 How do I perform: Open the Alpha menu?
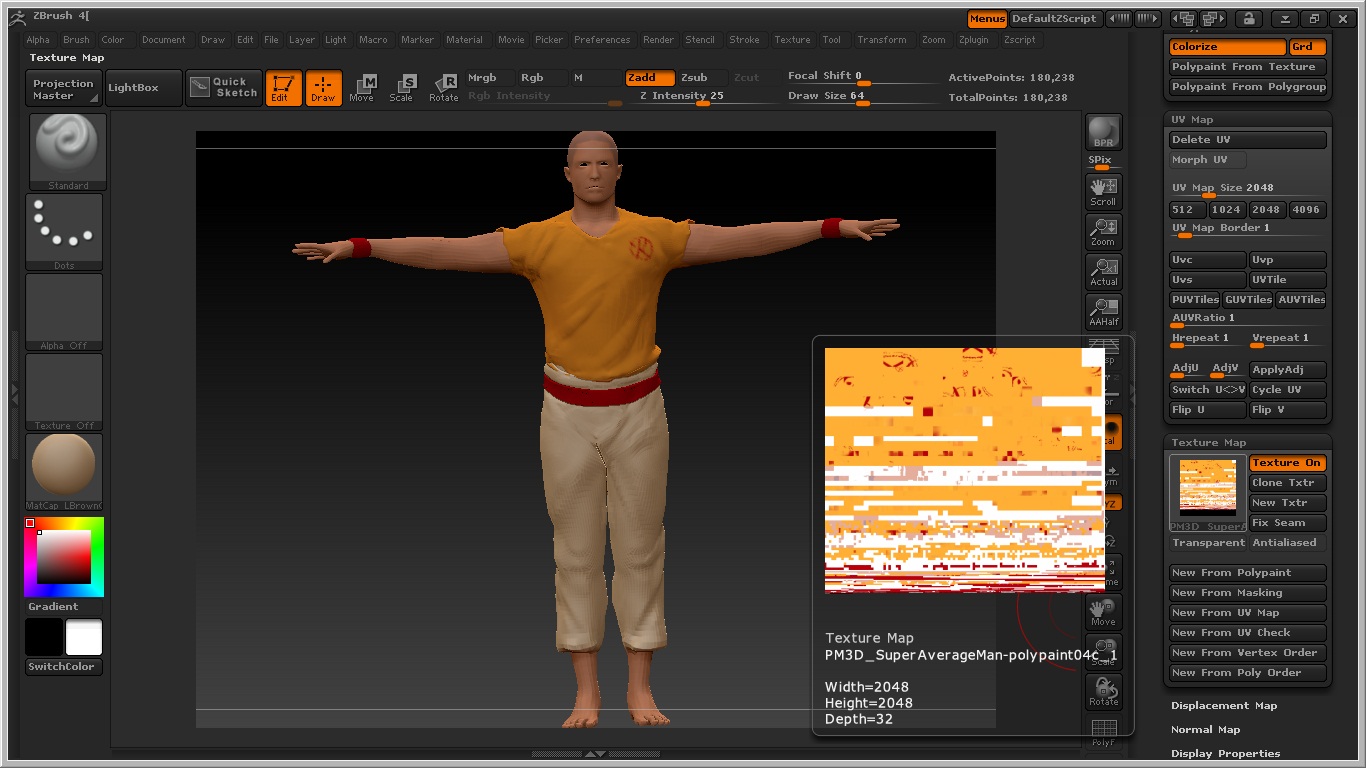tap(38, 40)
